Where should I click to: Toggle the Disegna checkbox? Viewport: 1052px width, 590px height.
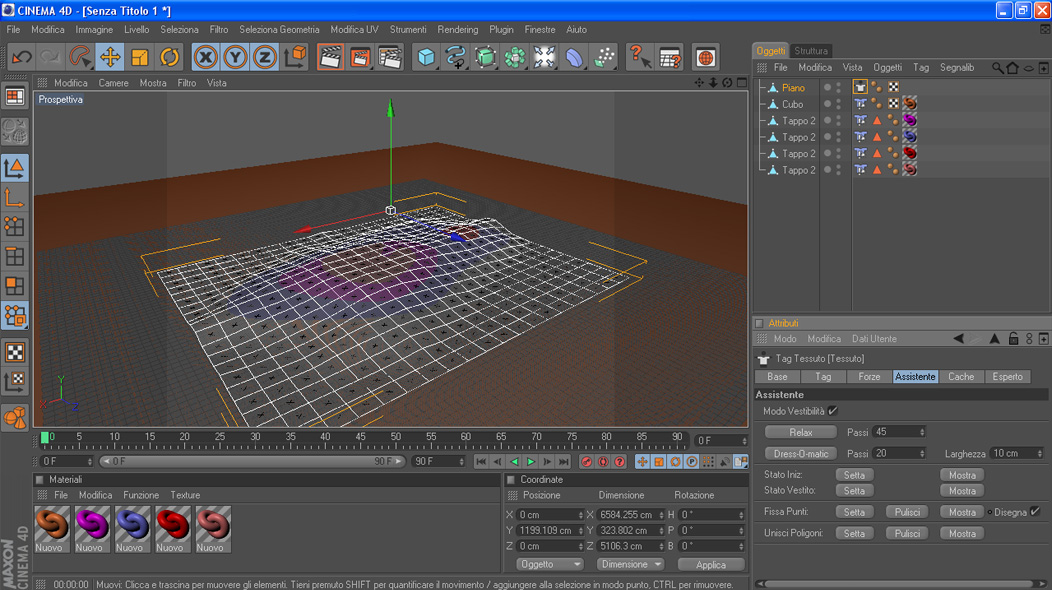pos(1035,512)
